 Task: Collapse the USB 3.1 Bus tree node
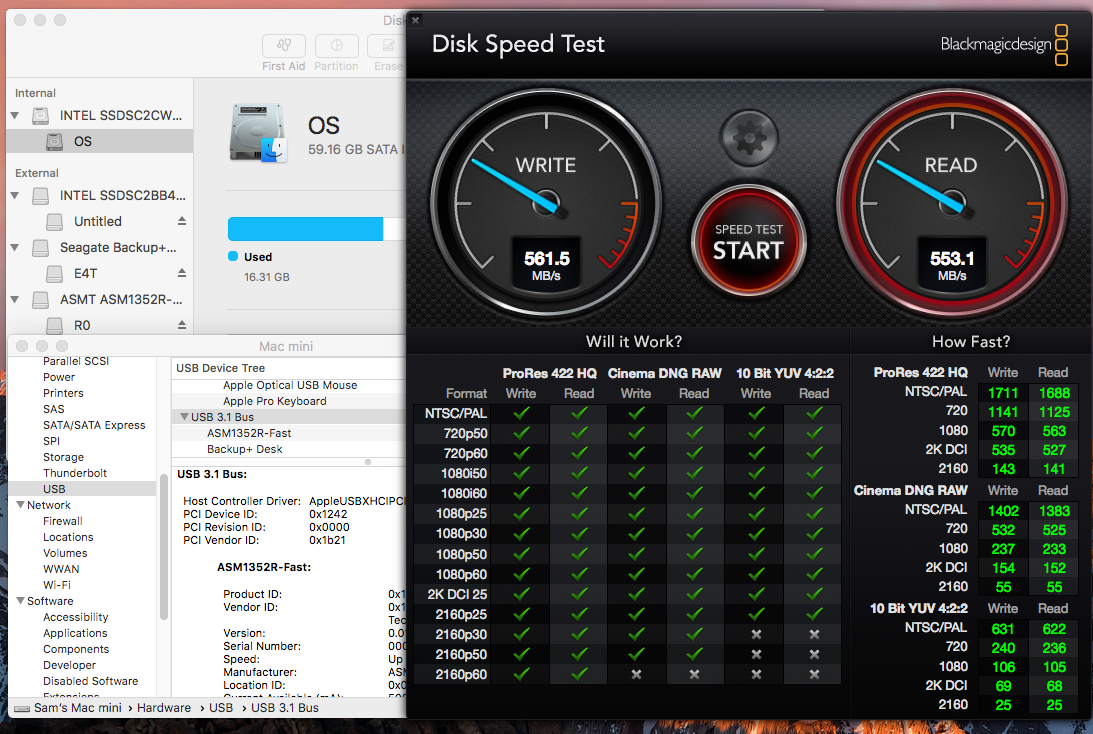coord(184,417)
